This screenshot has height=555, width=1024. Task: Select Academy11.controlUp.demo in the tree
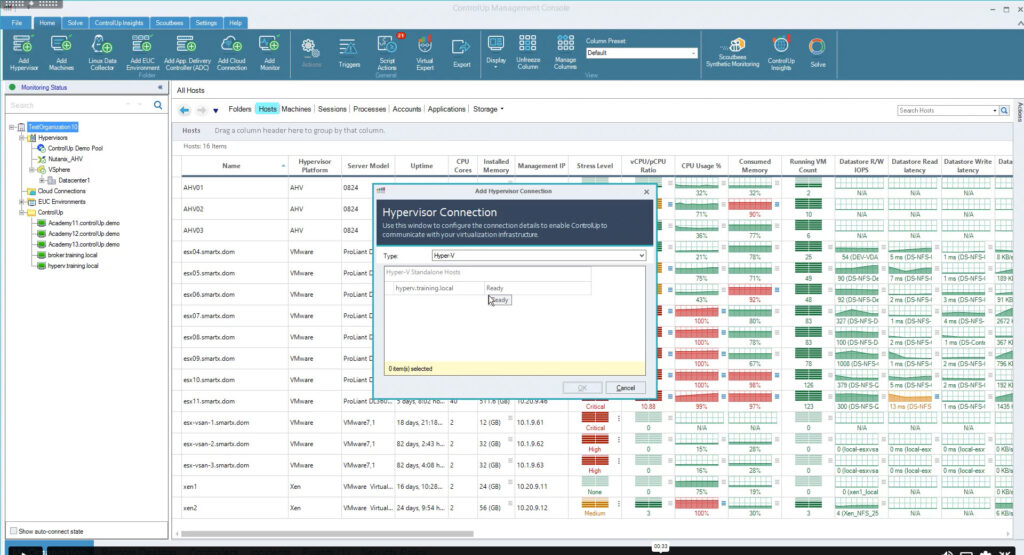pyautogui.click(x=78, y=223)
